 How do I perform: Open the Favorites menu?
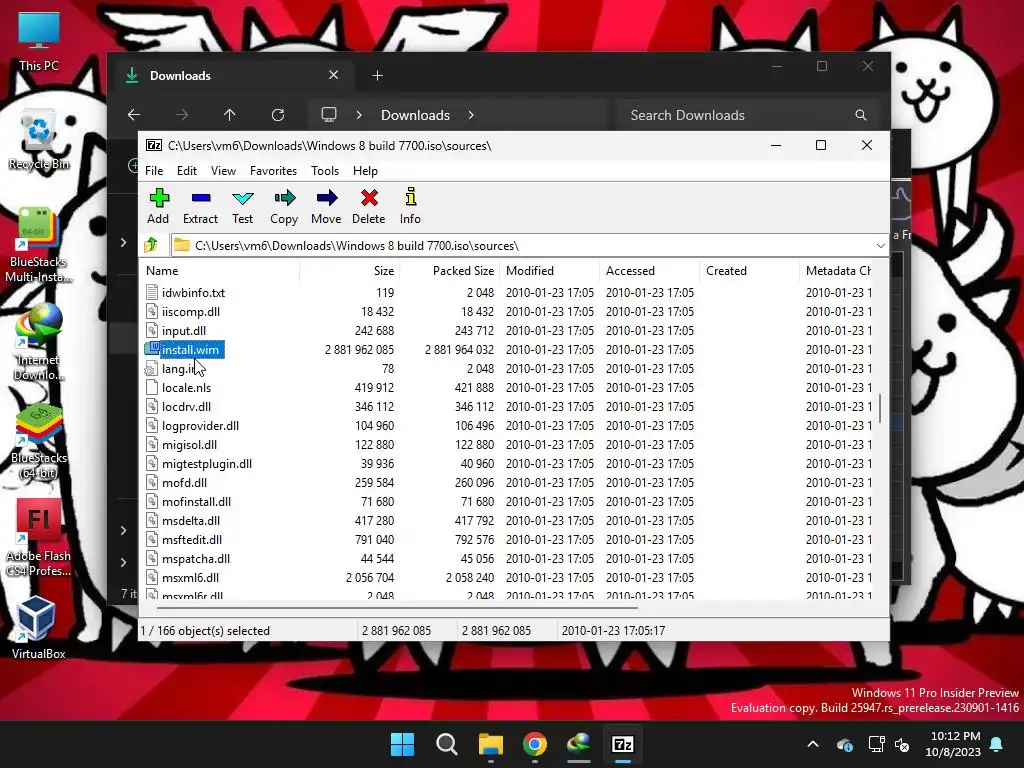[273, 170]
